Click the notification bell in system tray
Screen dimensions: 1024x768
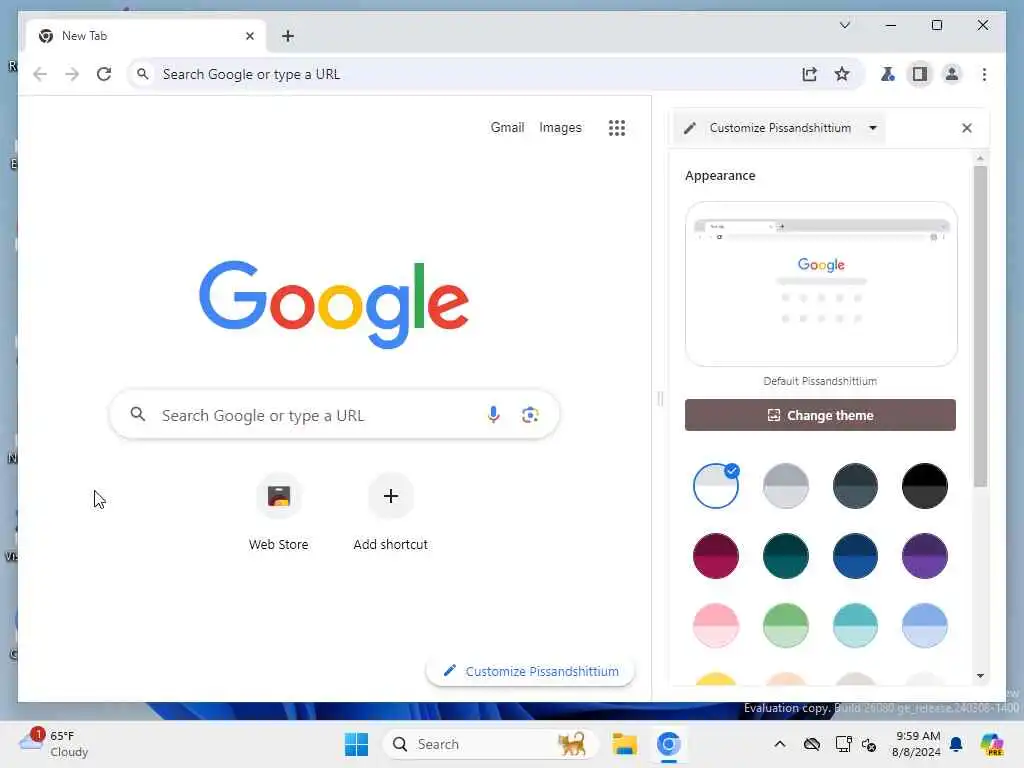pyautogui.click(x=956, y=744)
